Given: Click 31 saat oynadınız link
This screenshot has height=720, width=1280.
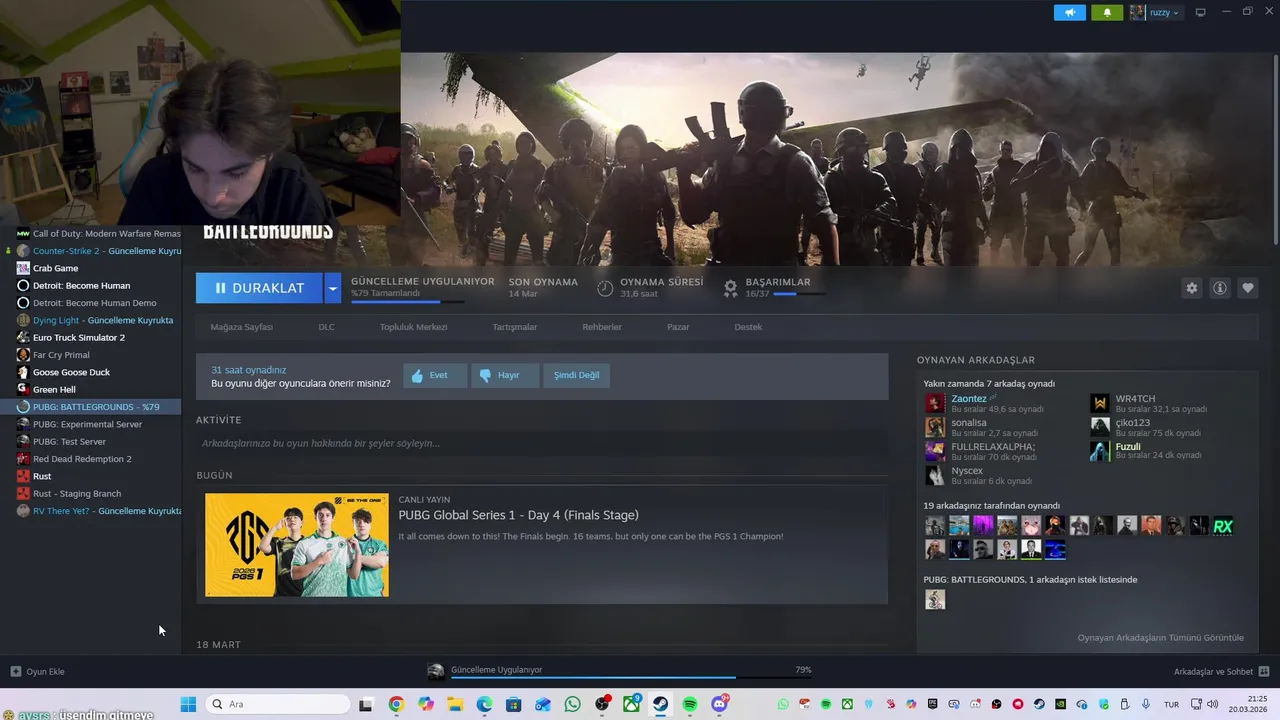Looking at the screenshot, I should pyautogui.click(x=248, y=370).
